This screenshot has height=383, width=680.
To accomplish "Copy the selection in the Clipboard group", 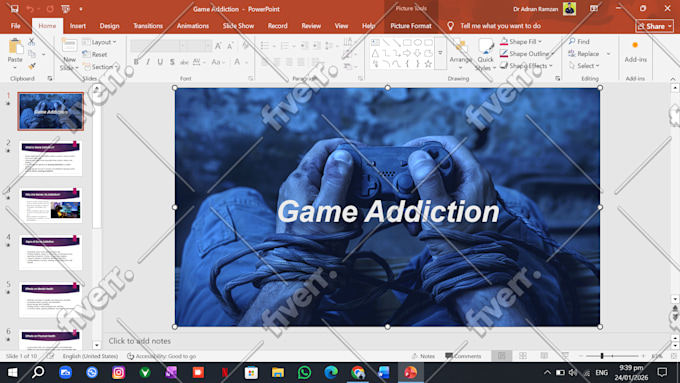I will click(32, 54).
